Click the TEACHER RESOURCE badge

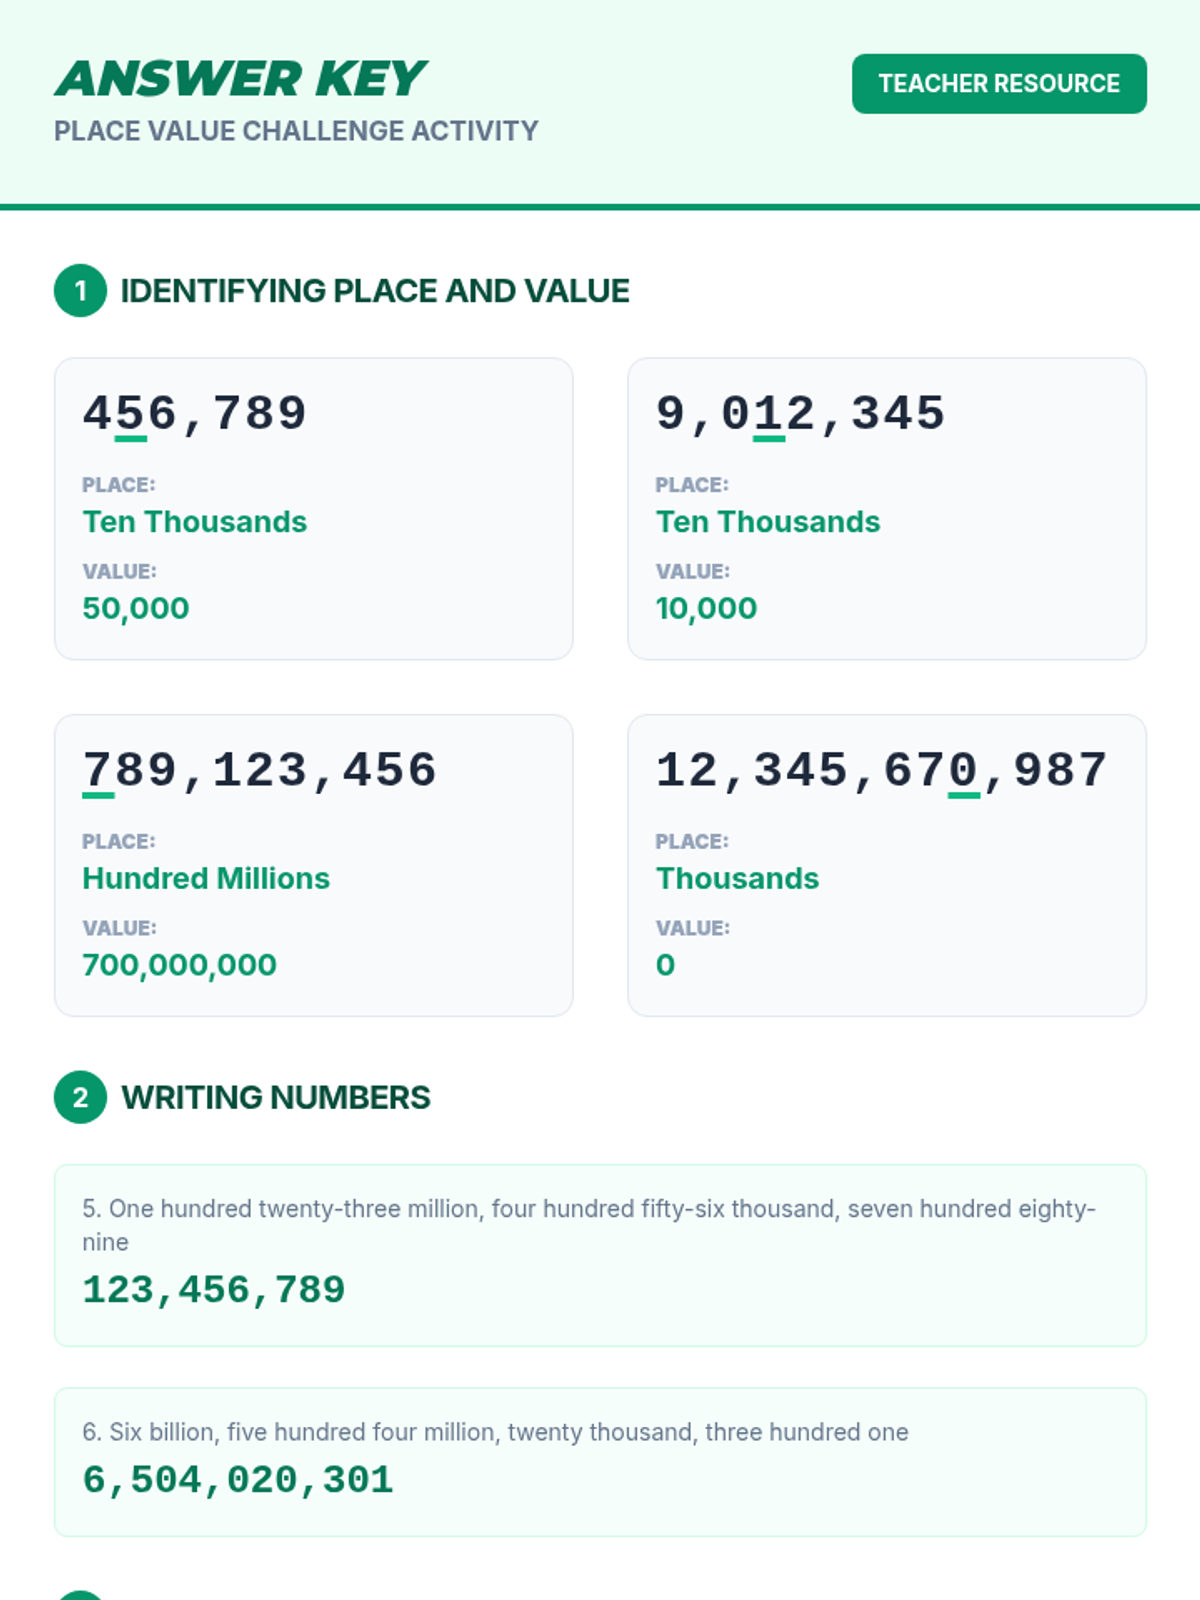coord(998,84)
